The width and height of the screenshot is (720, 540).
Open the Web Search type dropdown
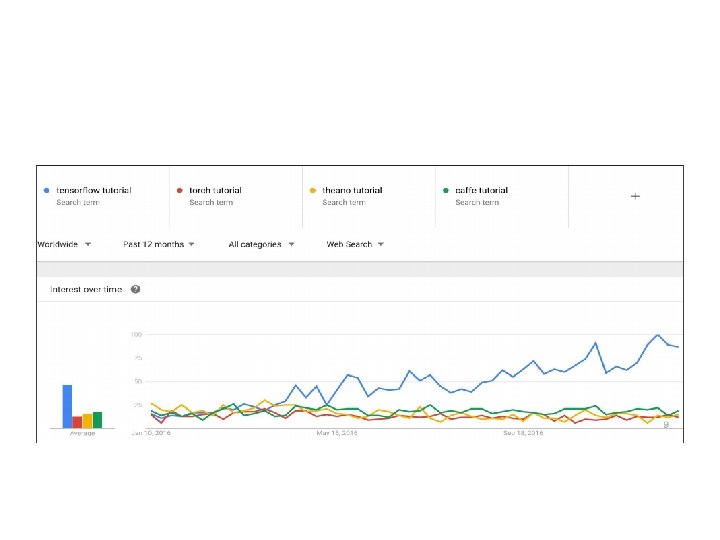tap(355, 244)
